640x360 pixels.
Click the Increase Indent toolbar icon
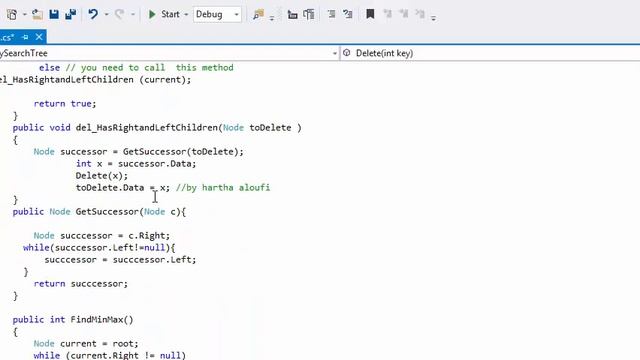(309, 15)
